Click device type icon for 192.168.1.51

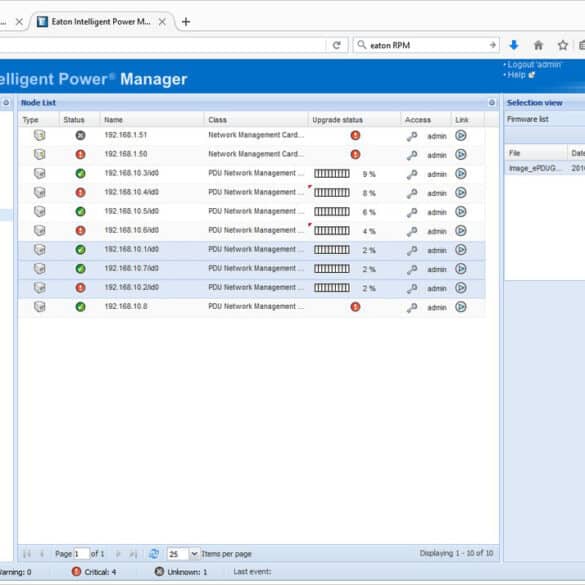click(x=40, y=135)
